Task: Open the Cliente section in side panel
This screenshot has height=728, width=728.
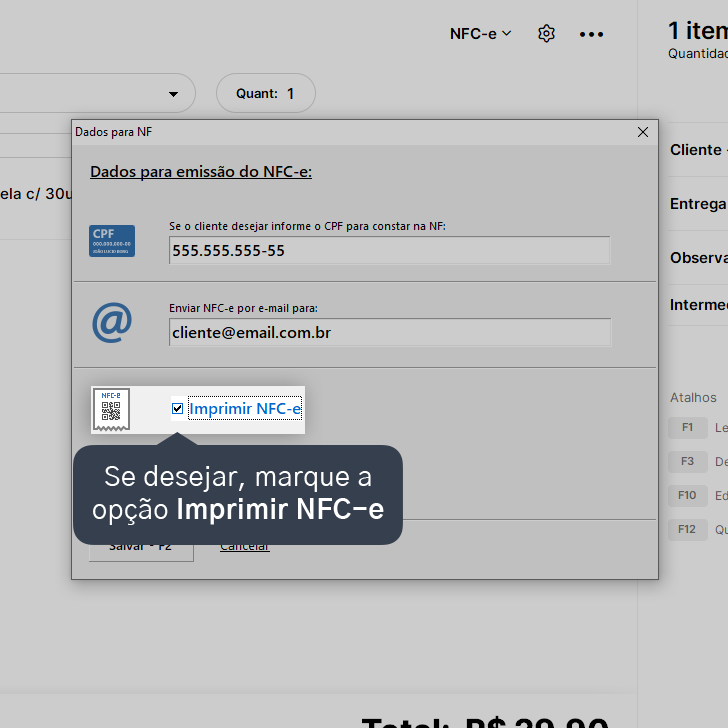Action: [698, 150]
